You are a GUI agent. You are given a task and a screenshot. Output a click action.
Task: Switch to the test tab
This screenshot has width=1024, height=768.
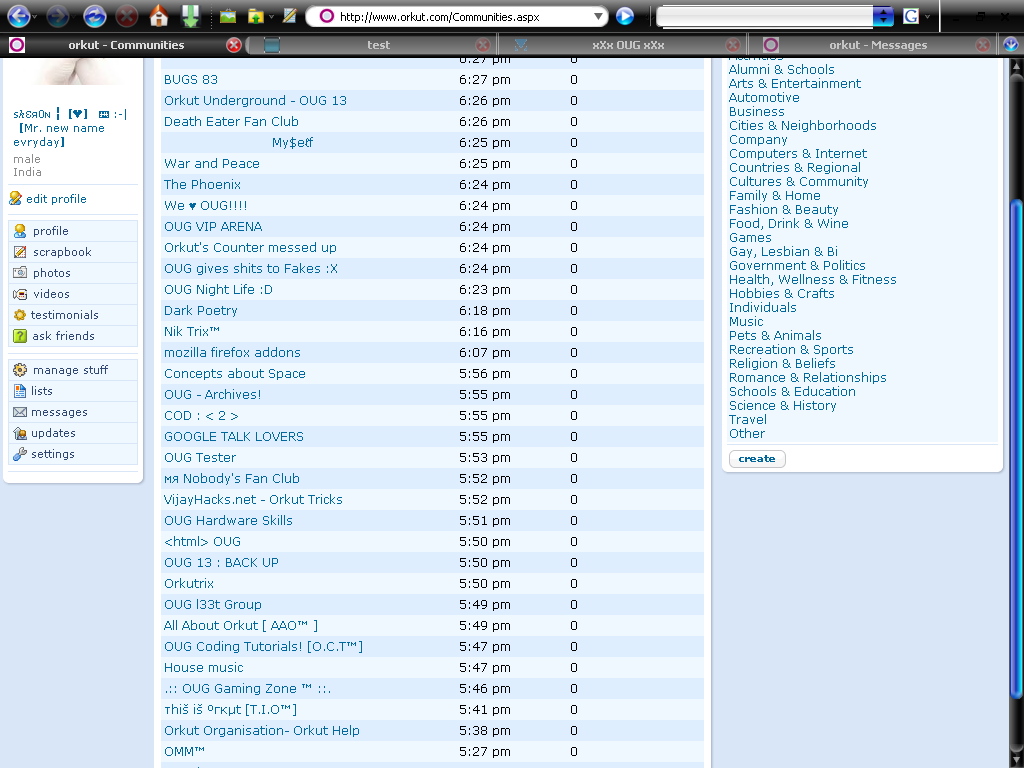click(x=377, y=45)
